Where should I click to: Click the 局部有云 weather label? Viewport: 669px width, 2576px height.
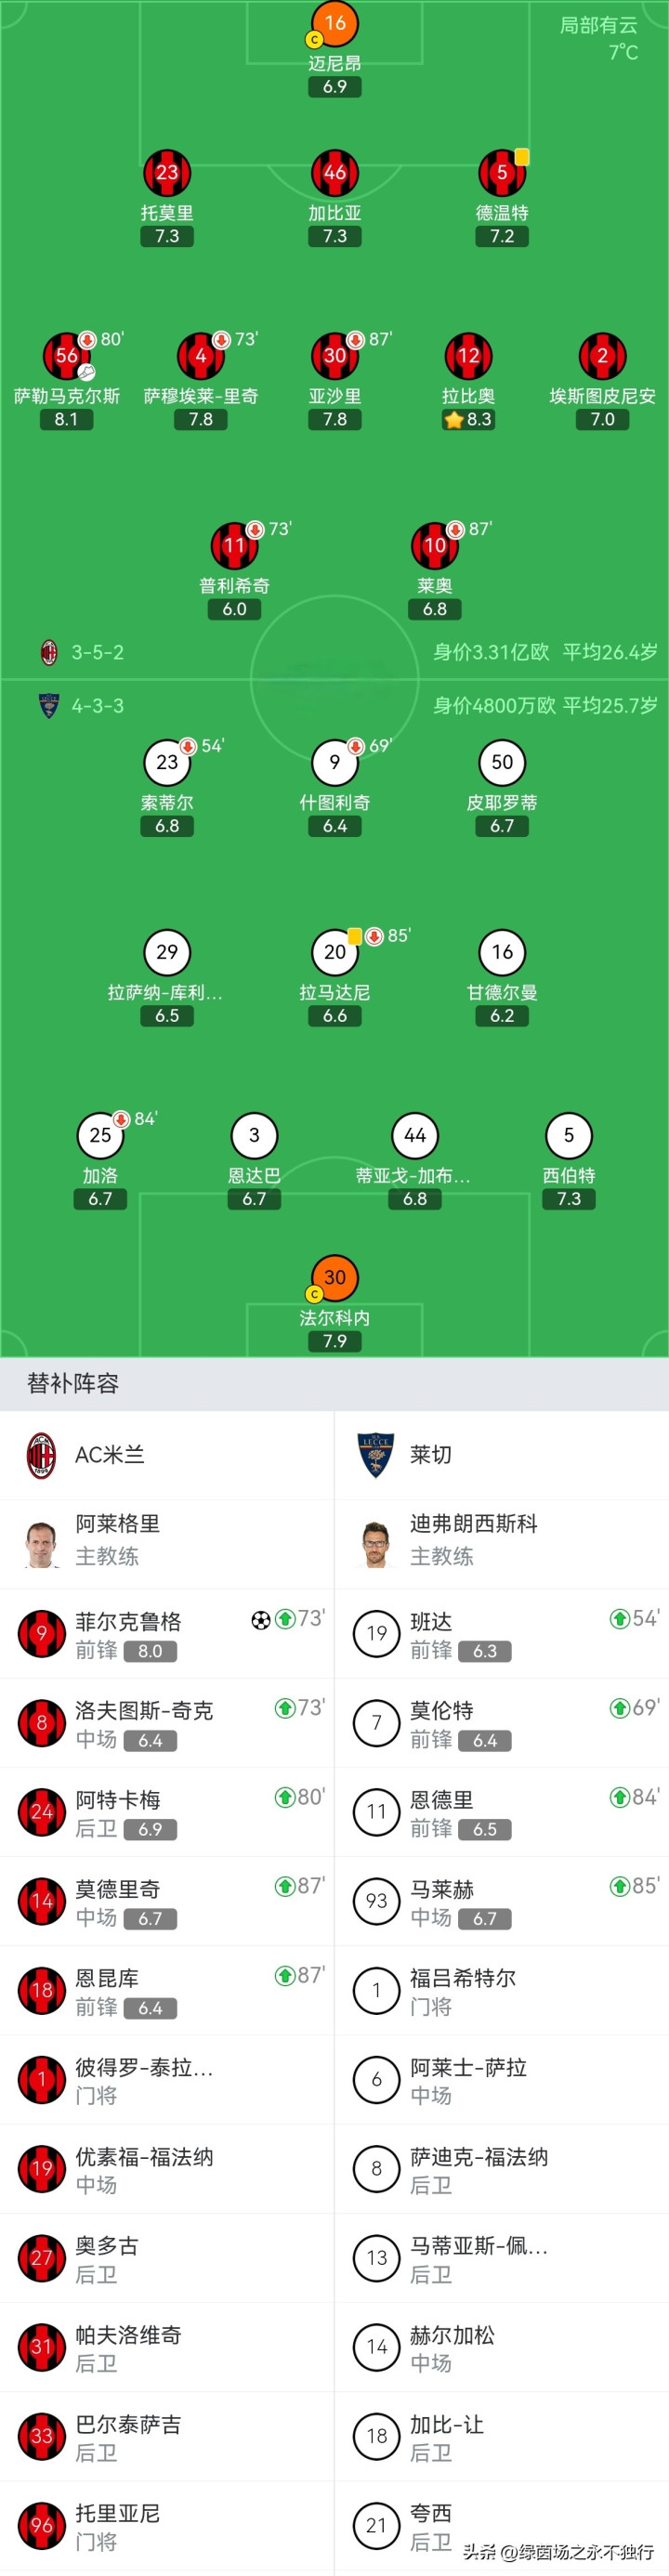[x=598, y=25]
